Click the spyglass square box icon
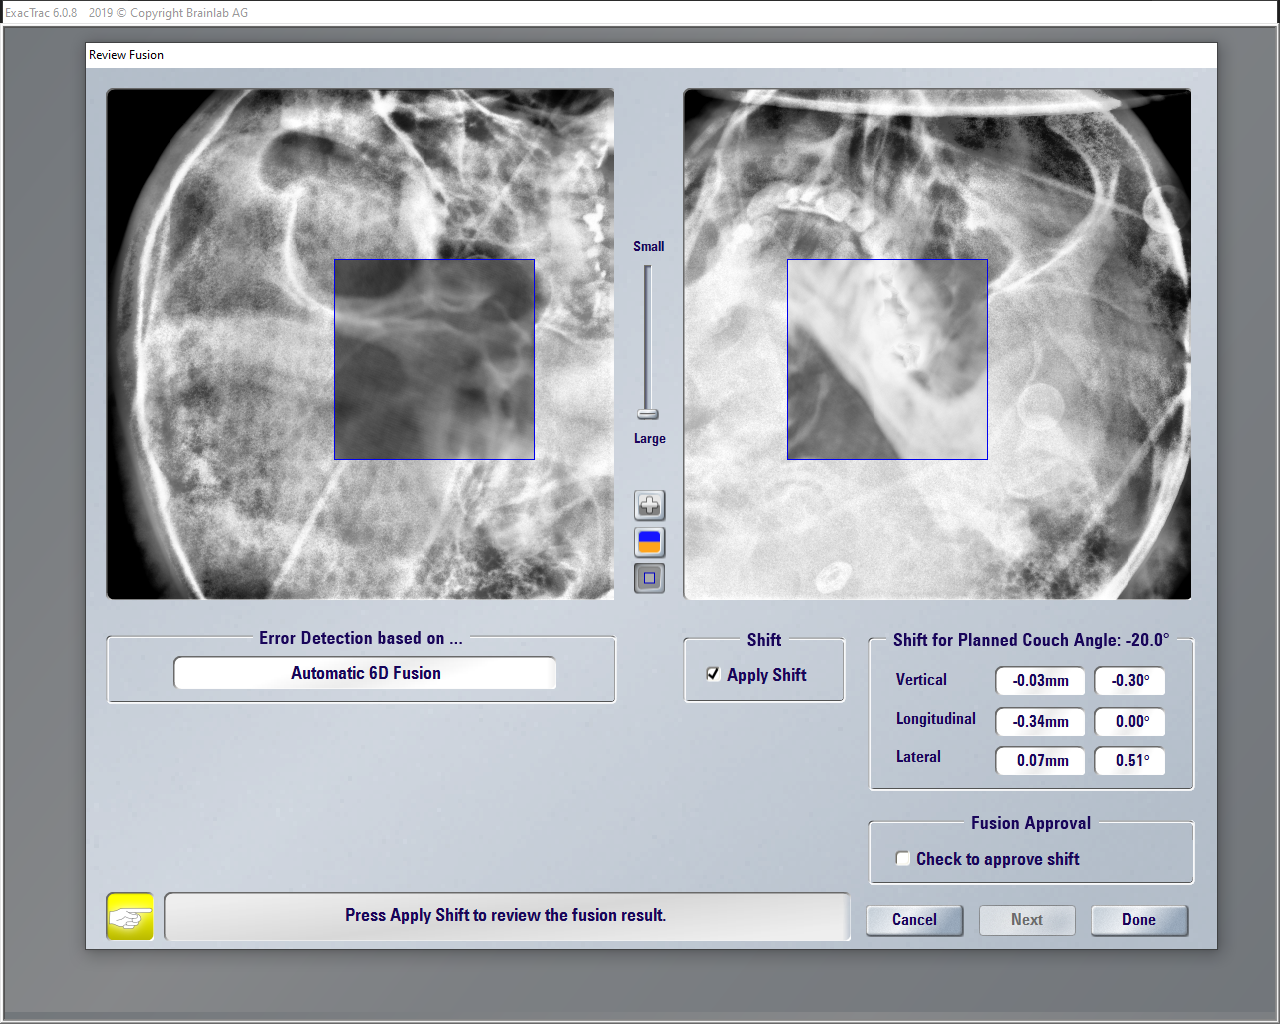The width and height of the screenshot is (1280, 1024). tap(650, 578)
